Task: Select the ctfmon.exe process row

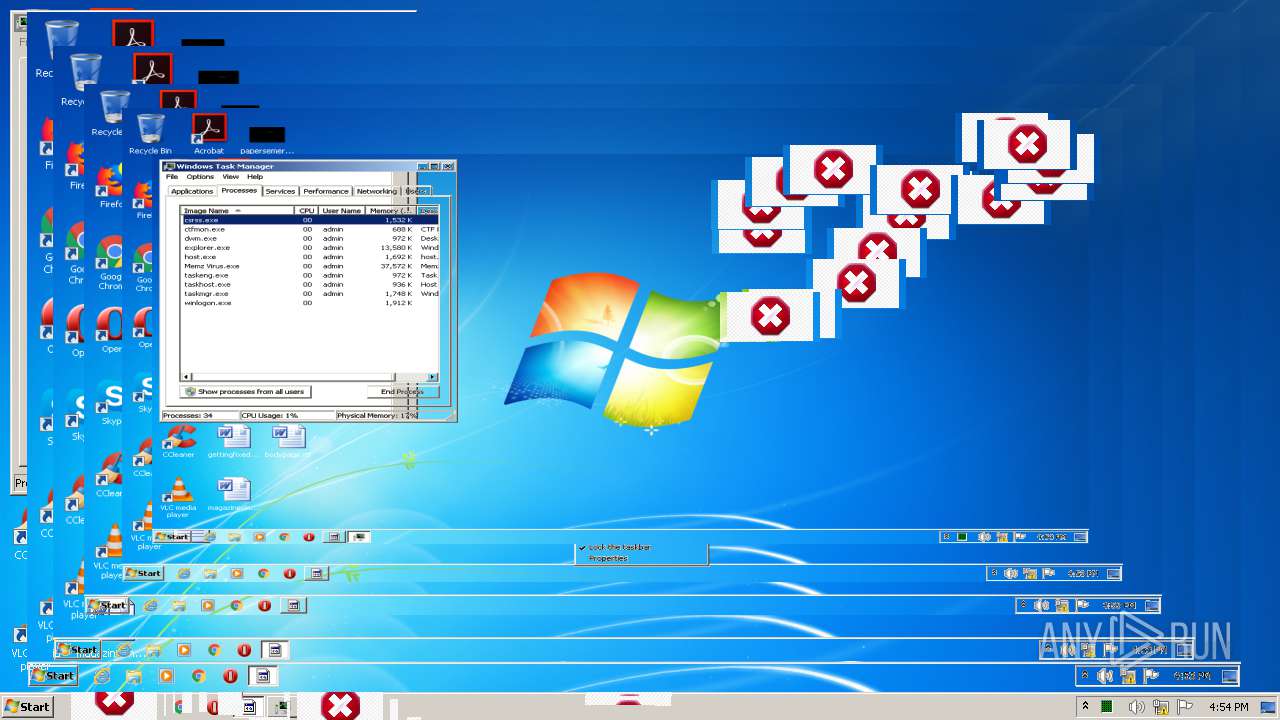Action: pyautogui.click(x=309, y=229)
